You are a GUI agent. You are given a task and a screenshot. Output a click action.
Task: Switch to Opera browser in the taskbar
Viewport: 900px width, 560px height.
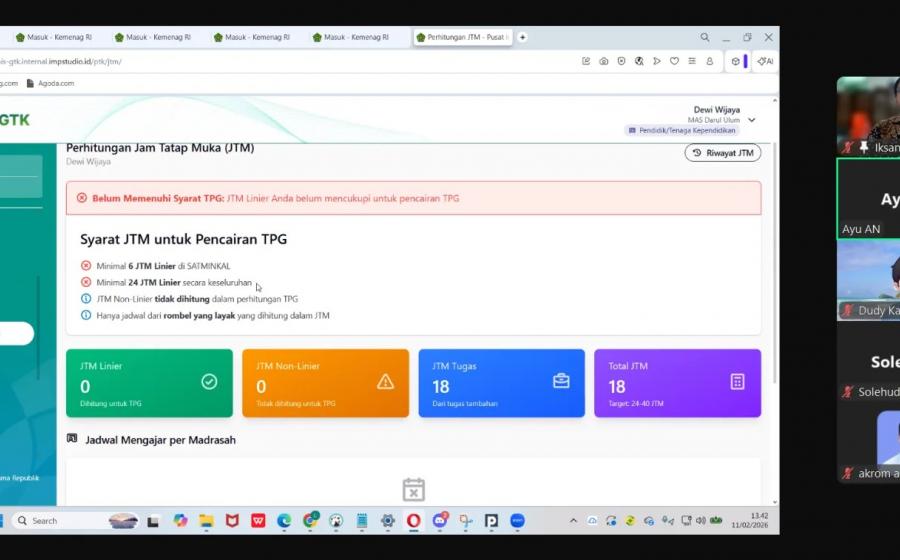pyautogui.click(x=414, y=521)
